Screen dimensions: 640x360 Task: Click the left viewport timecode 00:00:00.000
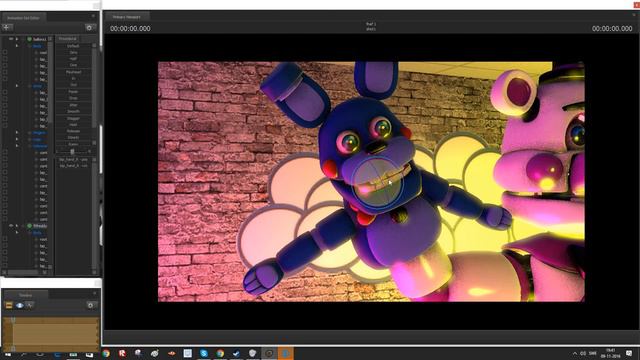(x=130, y=29)
